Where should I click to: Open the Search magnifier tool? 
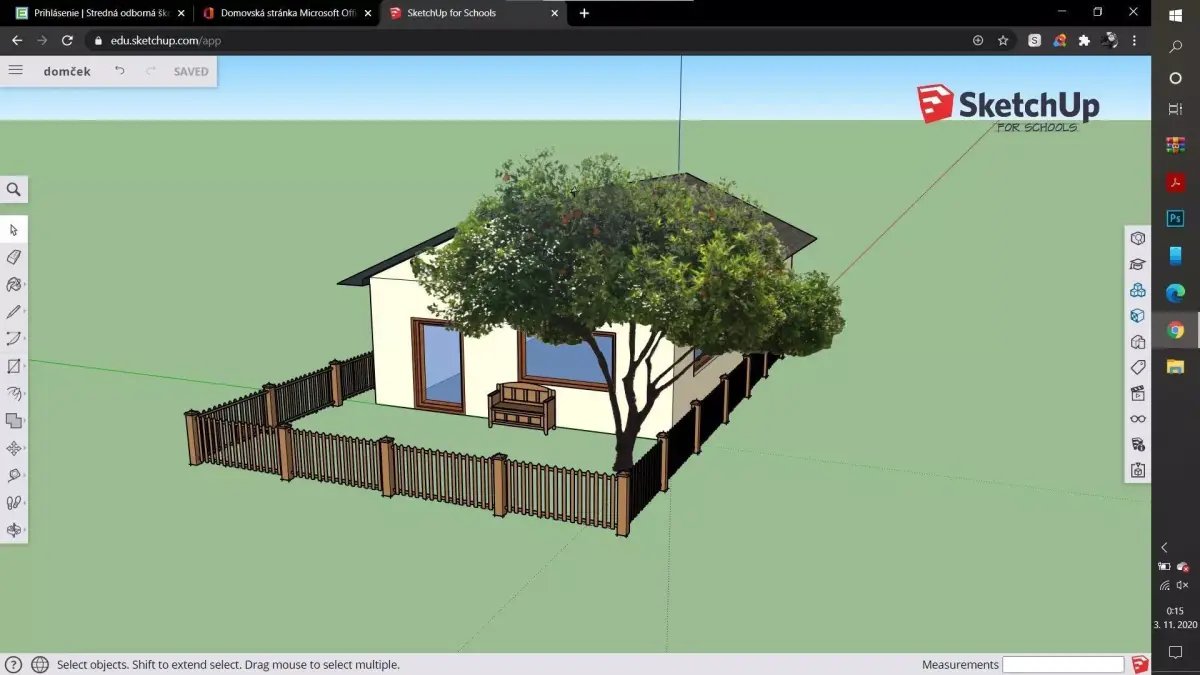click(x=14, y=189)
